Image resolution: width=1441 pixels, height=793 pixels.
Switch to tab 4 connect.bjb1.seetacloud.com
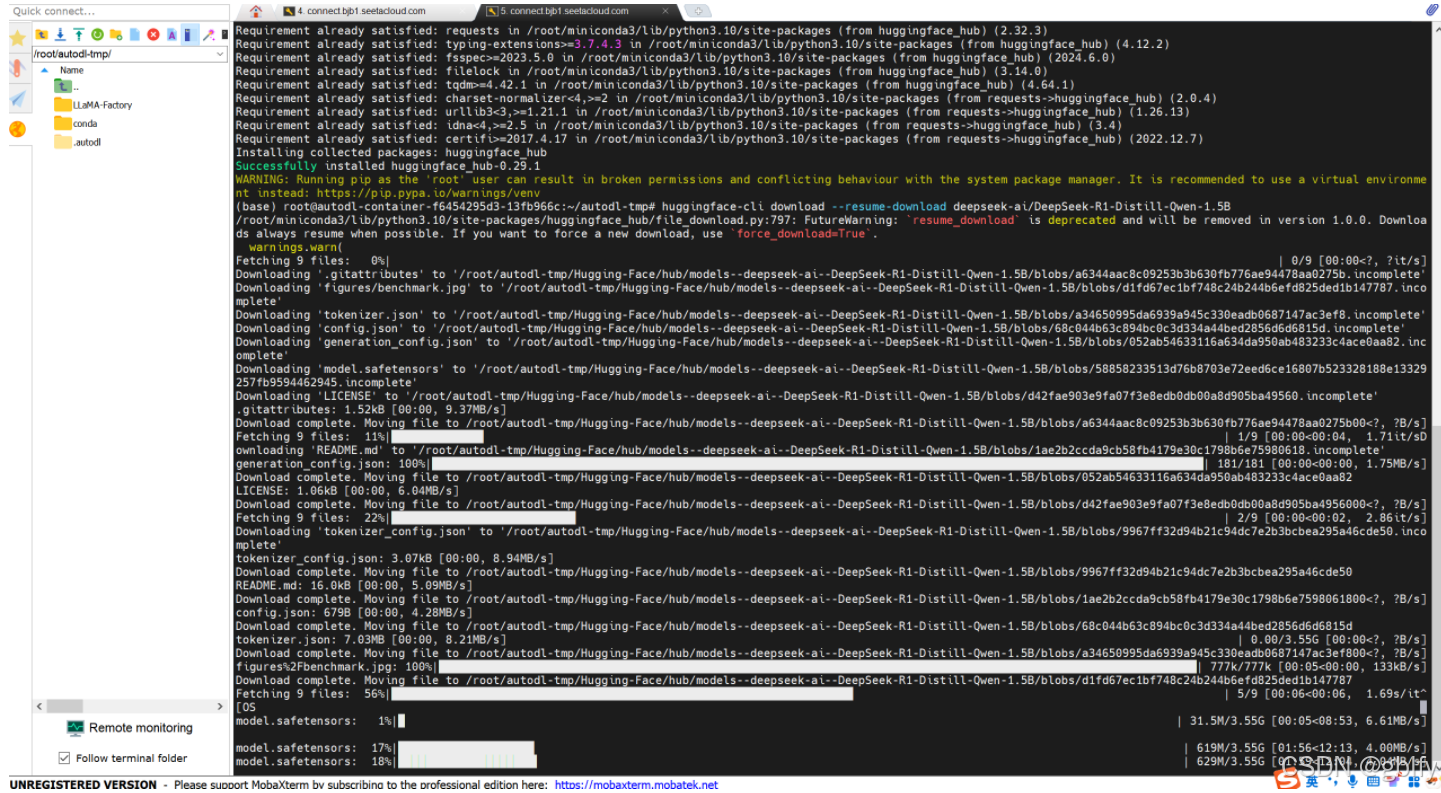pyautogui.click(x=362, y=11)
